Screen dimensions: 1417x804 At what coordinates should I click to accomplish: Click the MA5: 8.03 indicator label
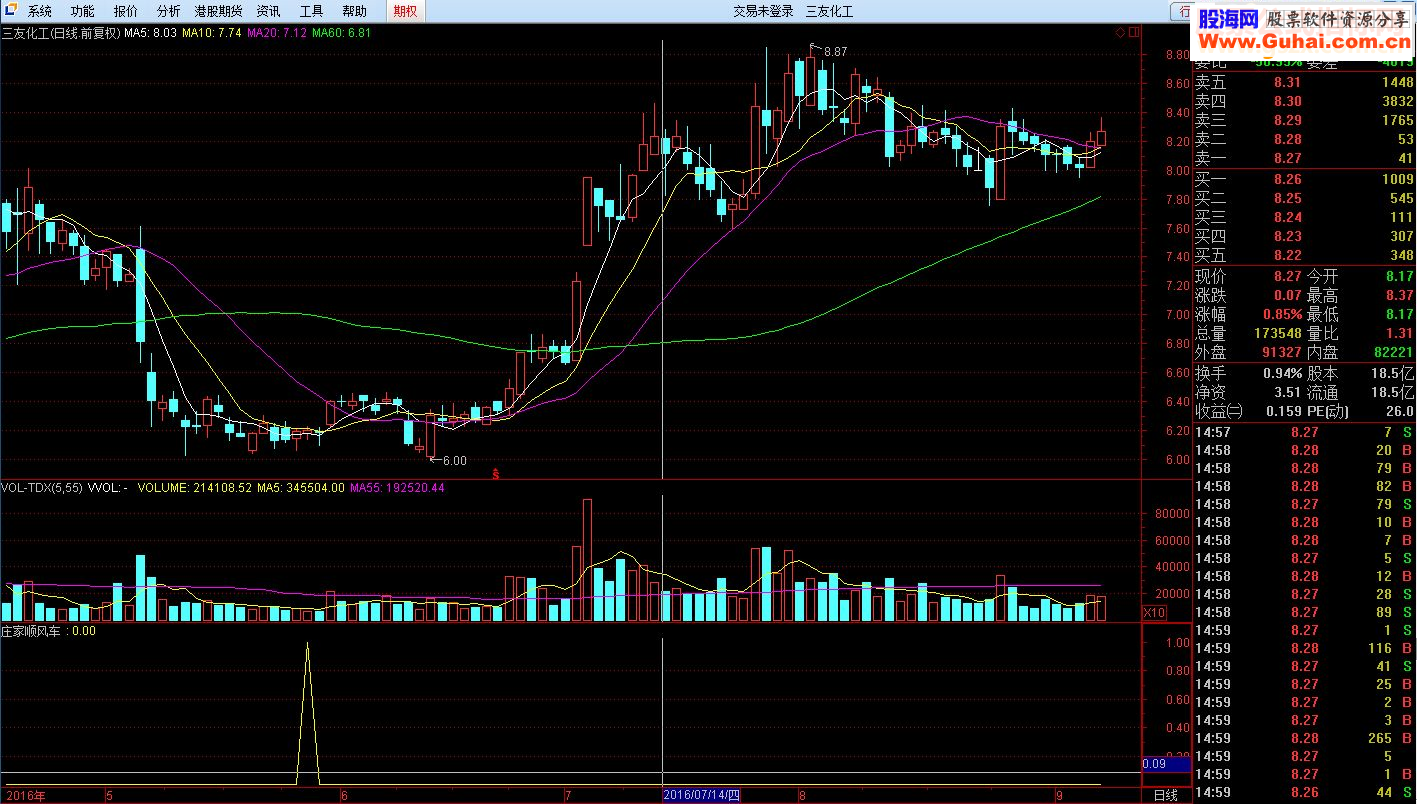pos(150,33)
